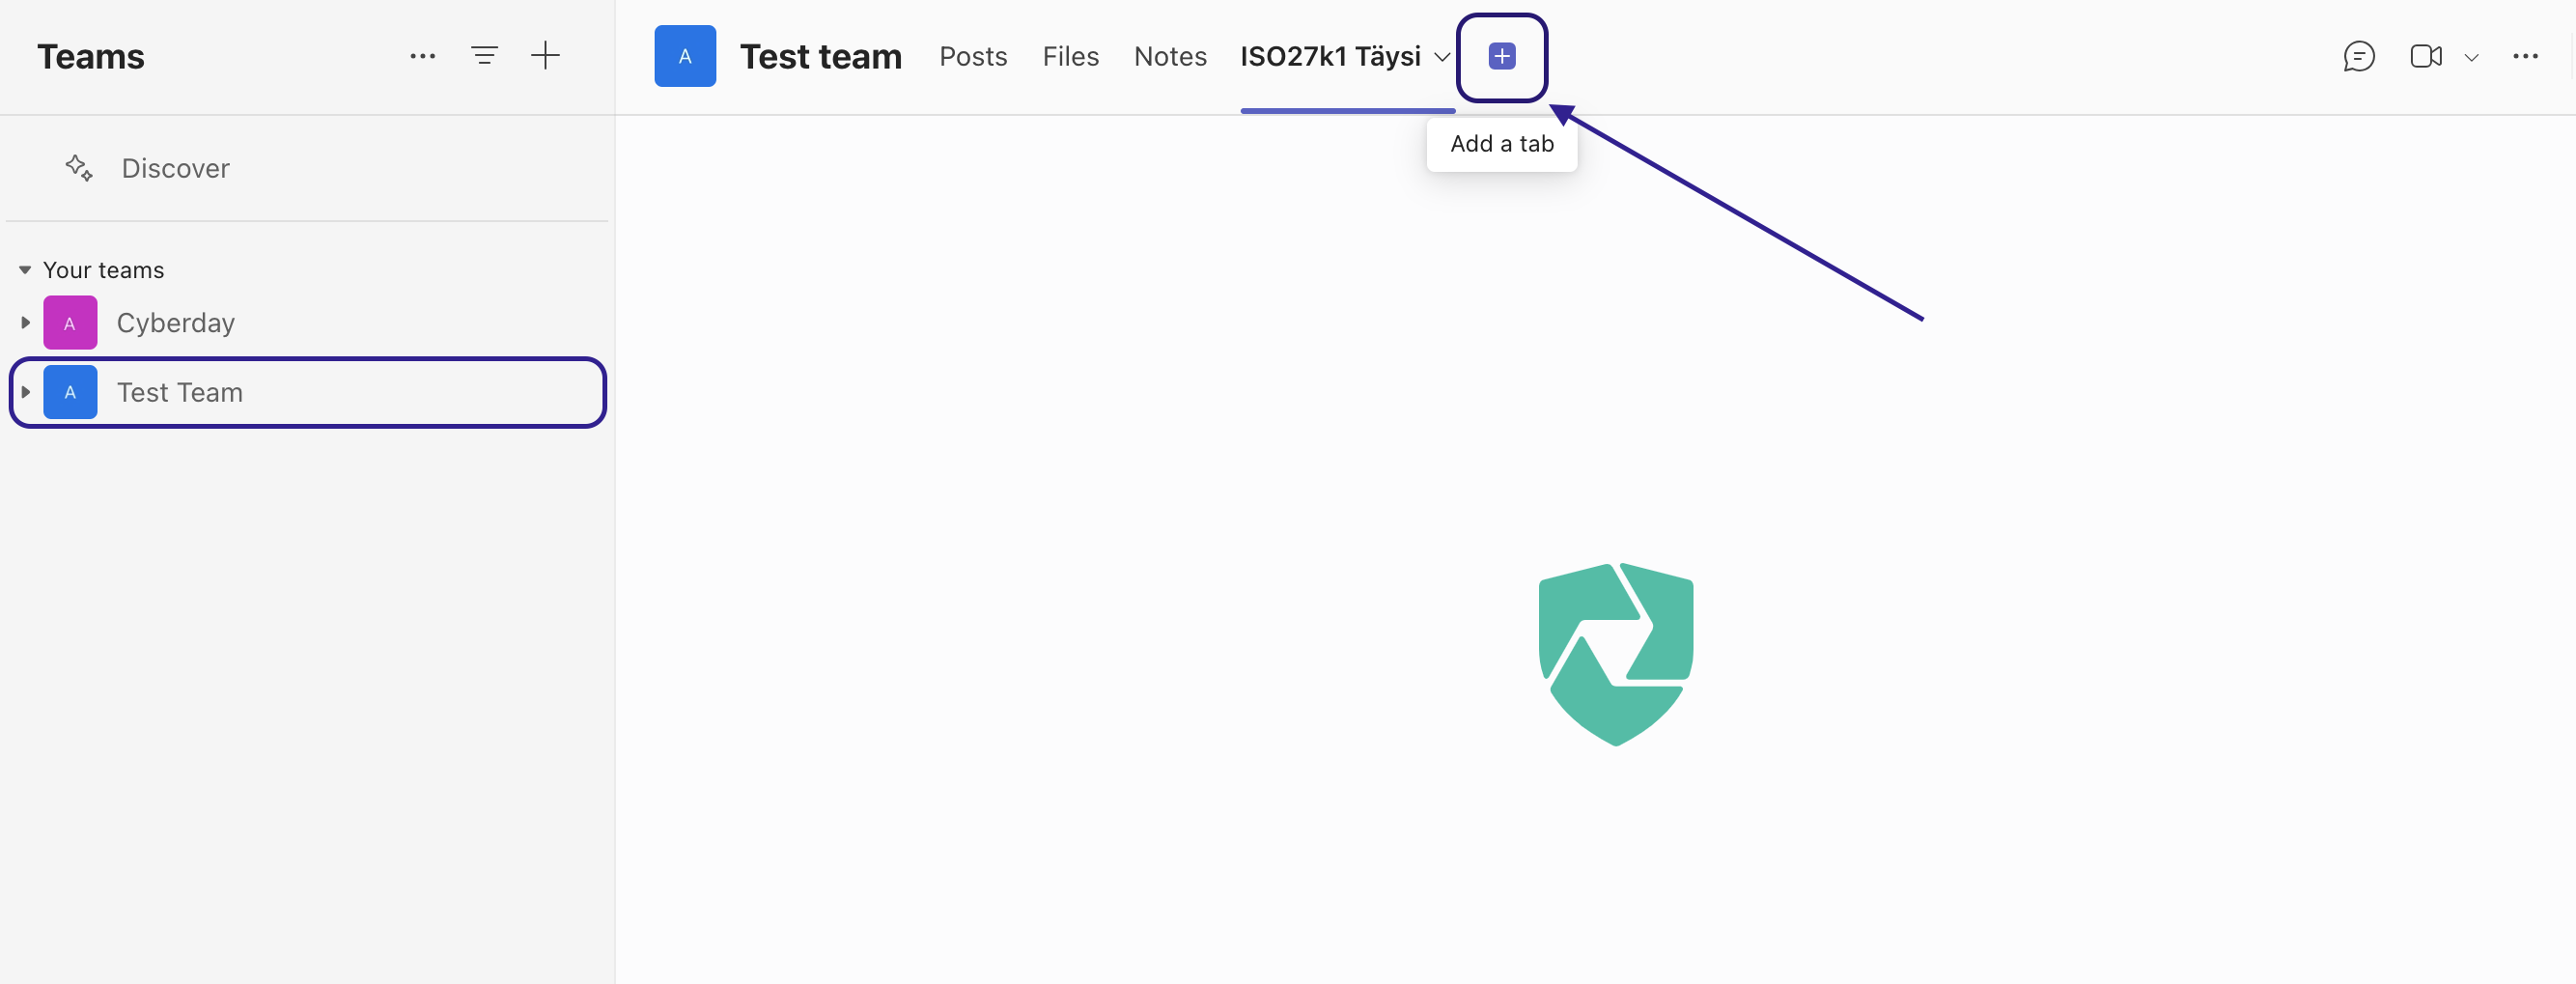Switch to the Files tab
This screenshot has height=984, width=2576.
(x=1070, y=57)
